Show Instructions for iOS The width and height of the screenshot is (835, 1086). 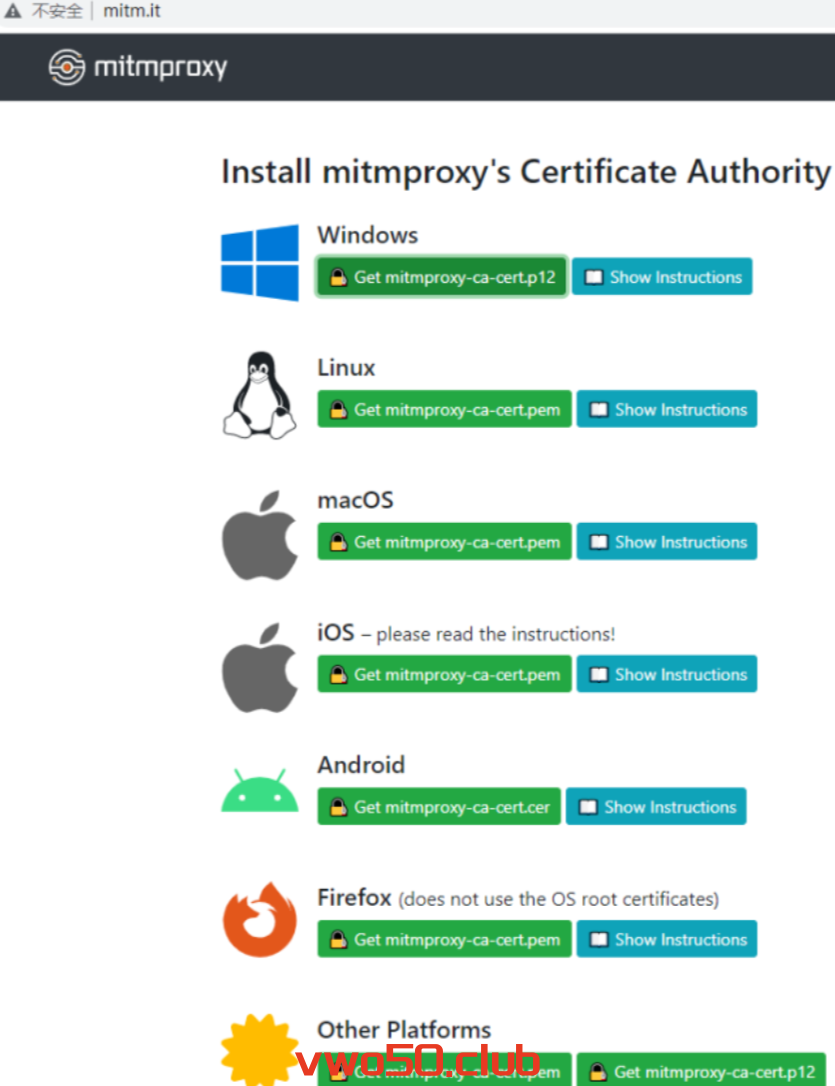pos(667,675)
